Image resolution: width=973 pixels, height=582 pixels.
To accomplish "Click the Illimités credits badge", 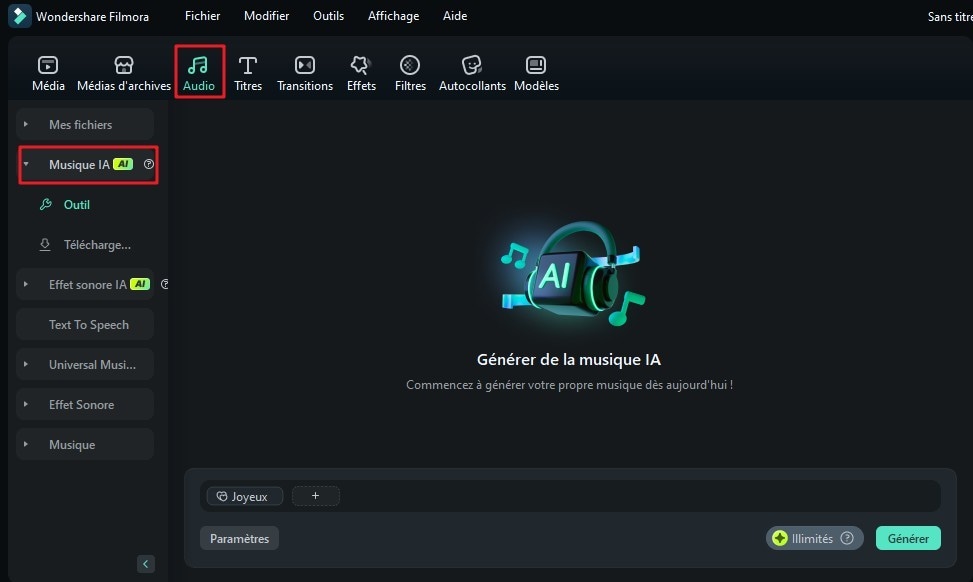I will [814, 538].
